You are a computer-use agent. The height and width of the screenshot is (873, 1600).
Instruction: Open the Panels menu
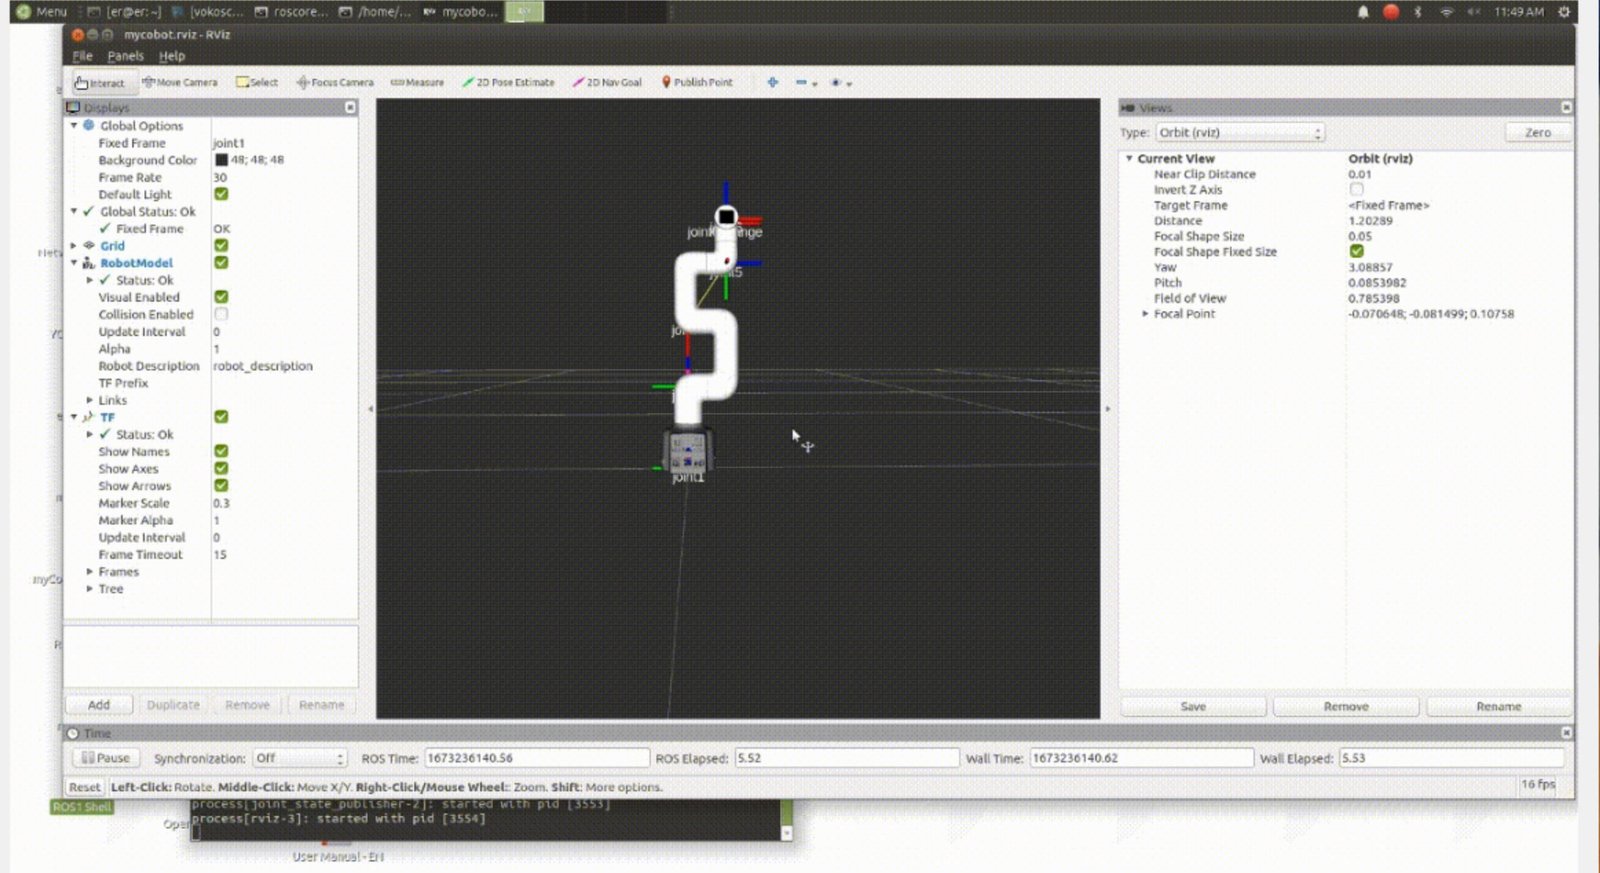coord(125,56)
